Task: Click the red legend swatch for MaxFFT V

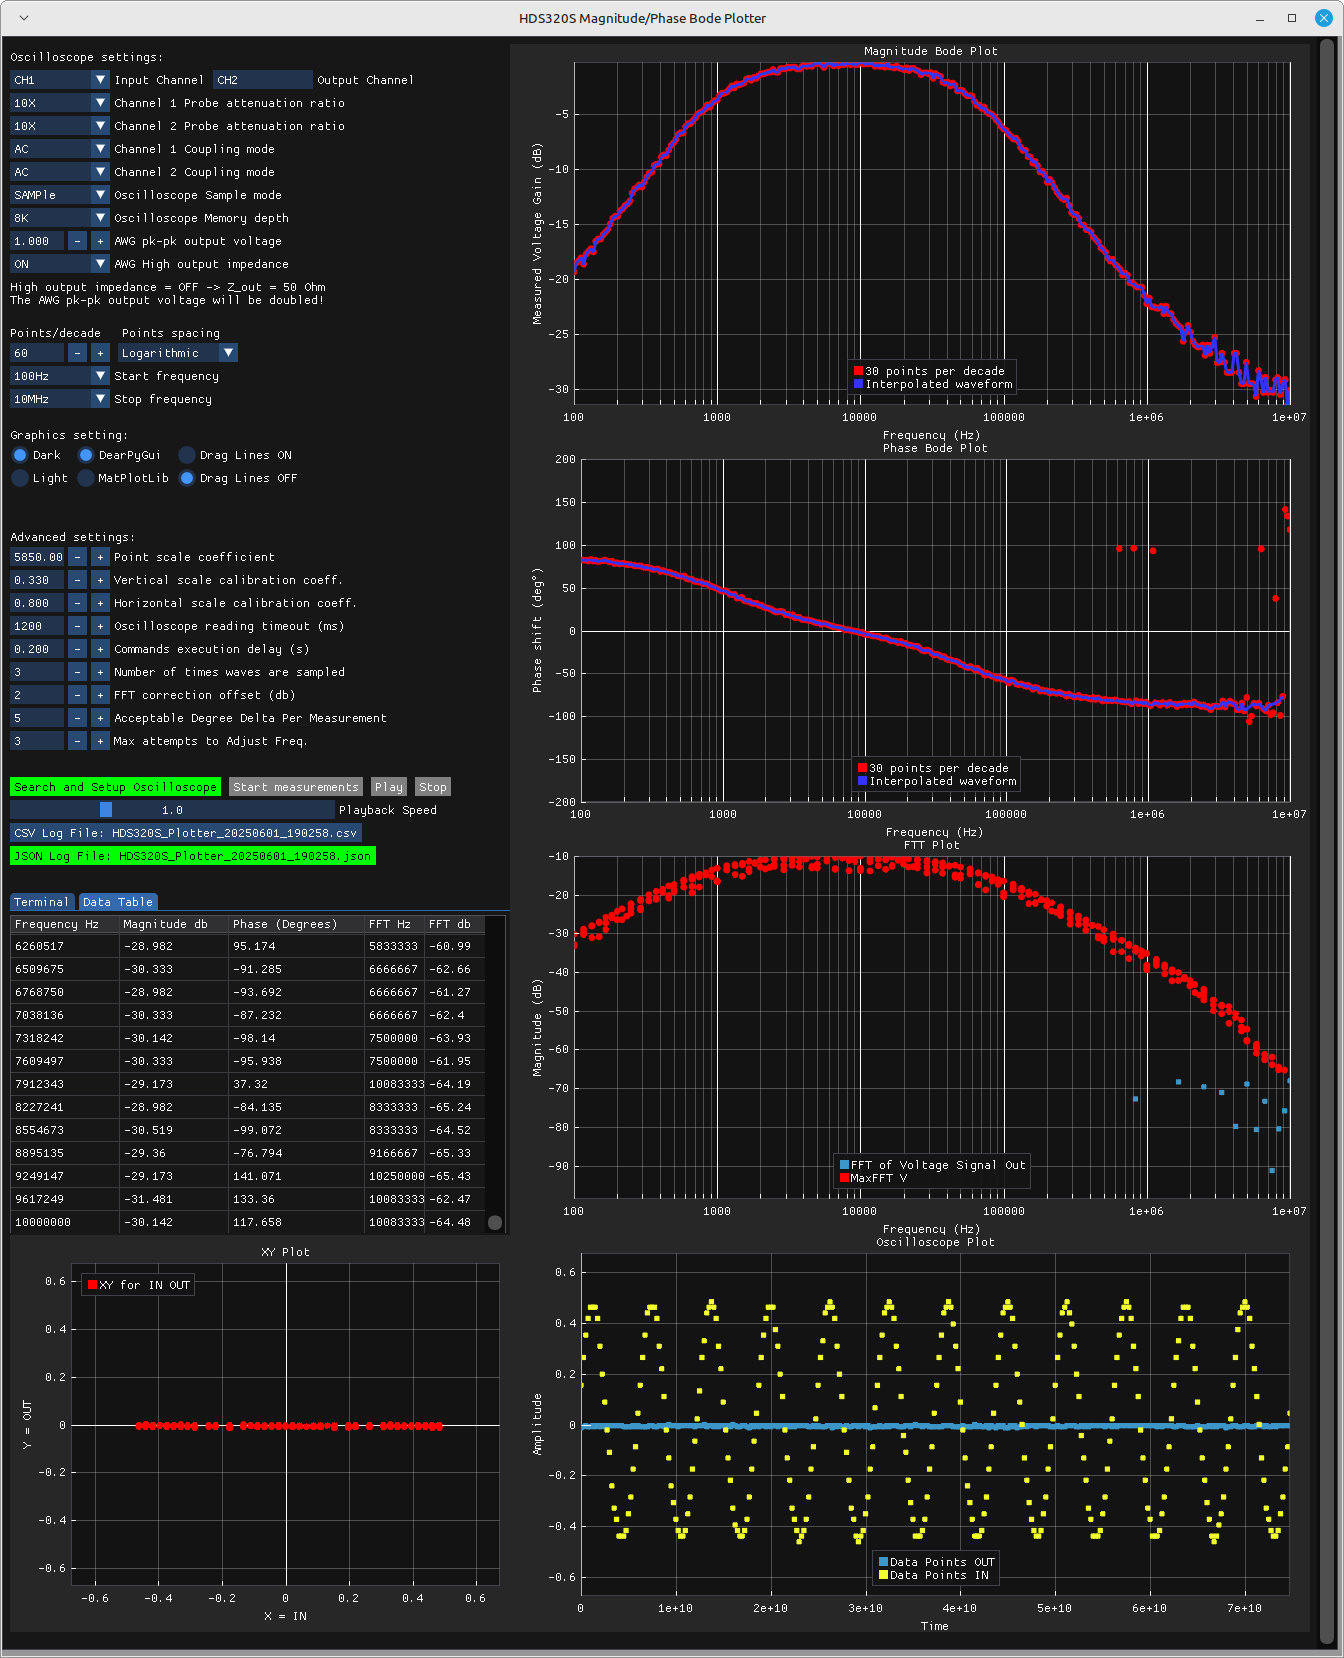Action: pos(844,1178)
